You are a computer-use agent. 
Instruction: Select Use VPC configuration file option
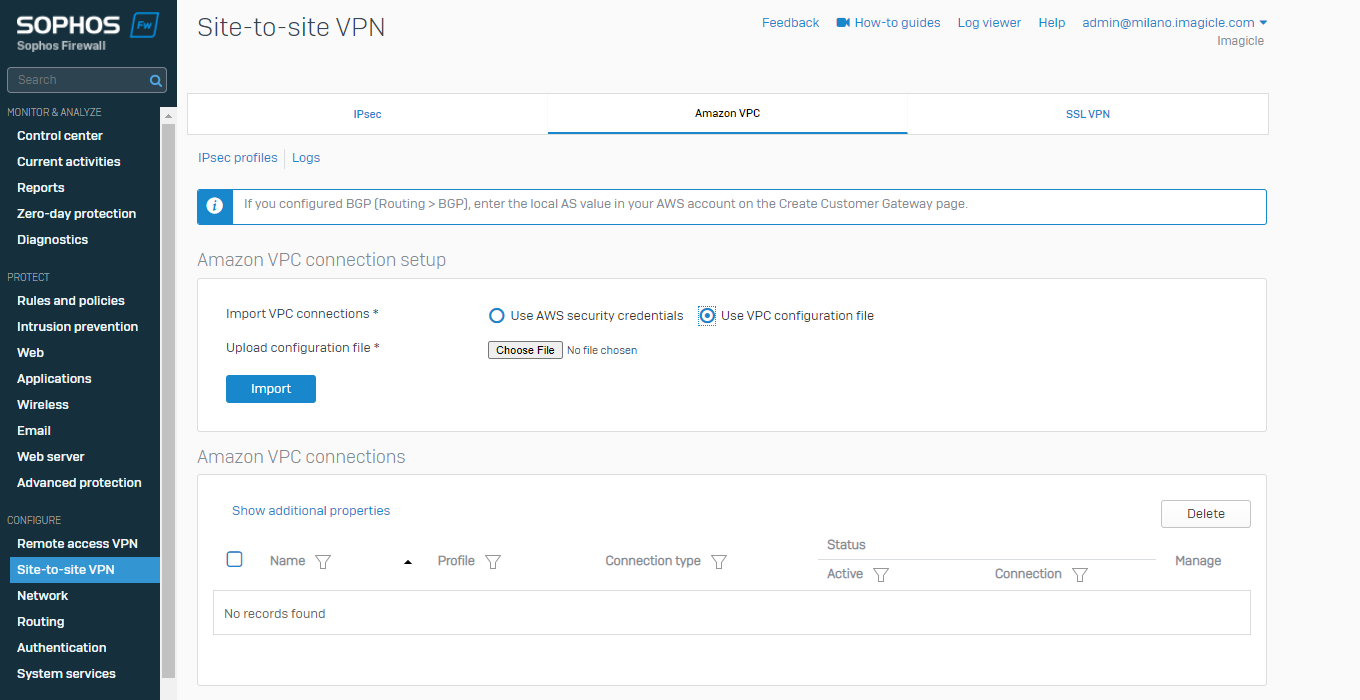point(707,316)
